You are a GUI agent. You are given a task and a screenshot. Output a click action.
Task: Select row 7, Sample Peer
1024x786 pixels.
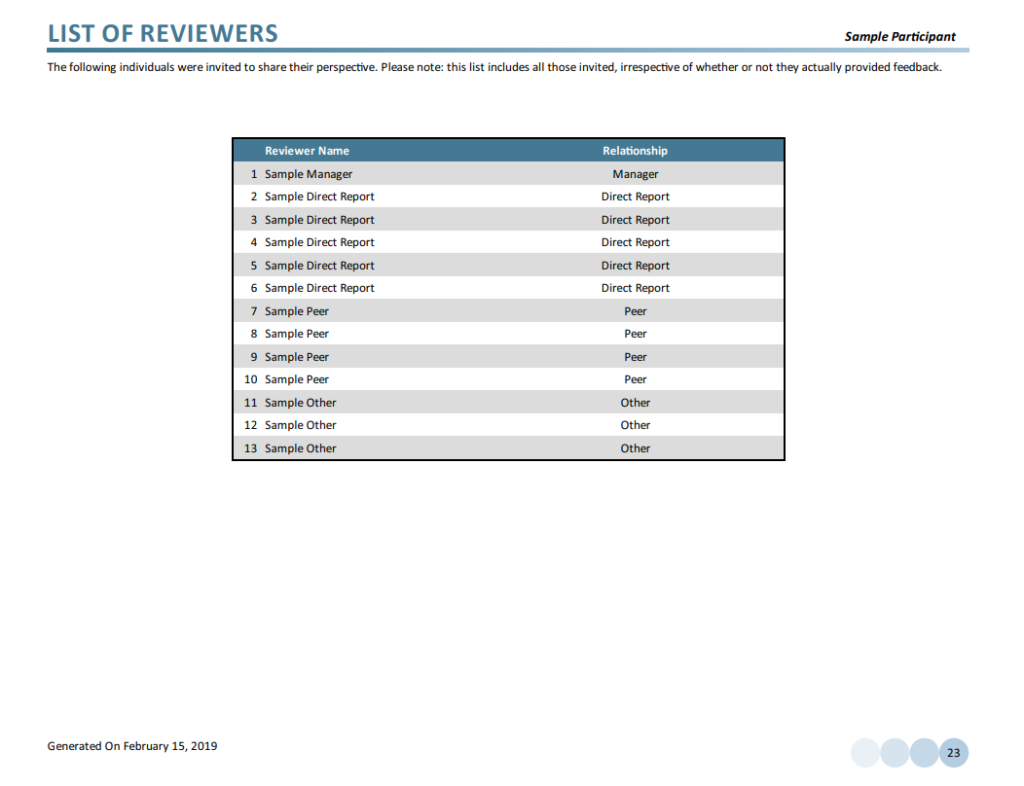click(x=296, y=311)
